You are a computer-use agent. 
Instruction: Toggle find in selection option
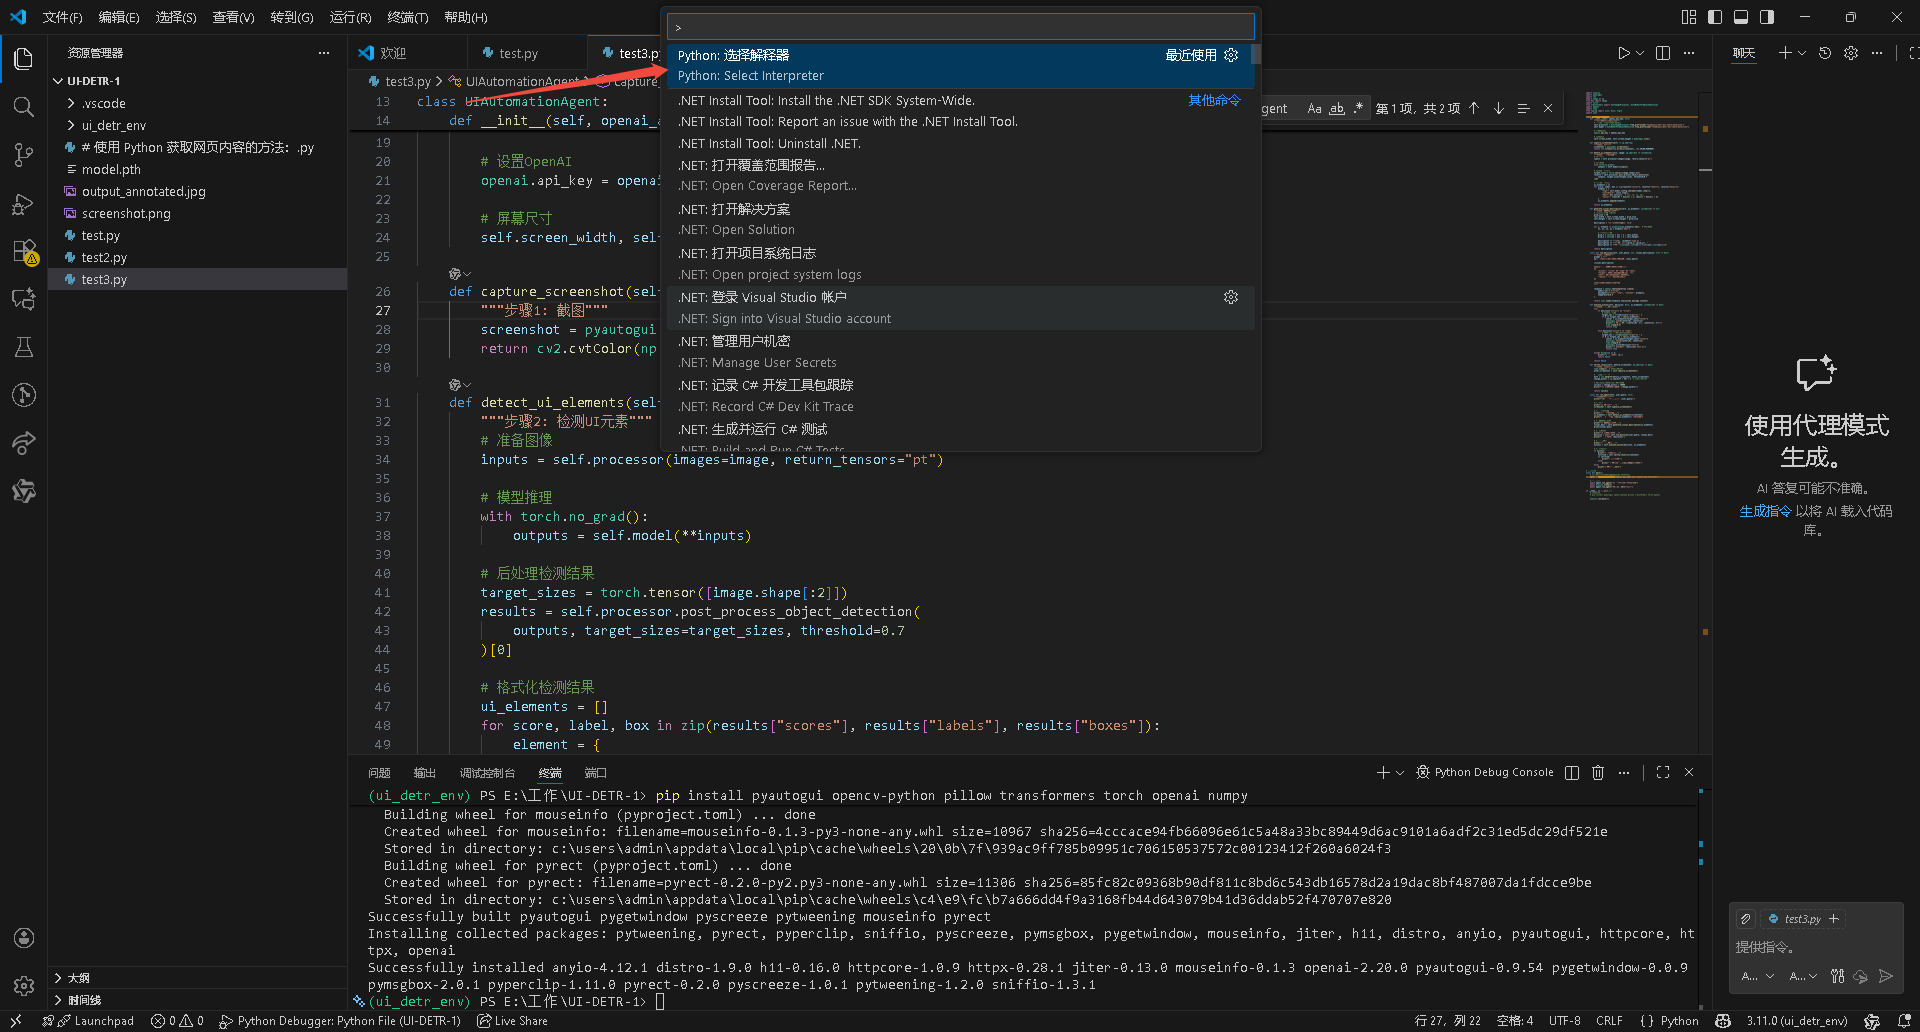pos(1523,108)
